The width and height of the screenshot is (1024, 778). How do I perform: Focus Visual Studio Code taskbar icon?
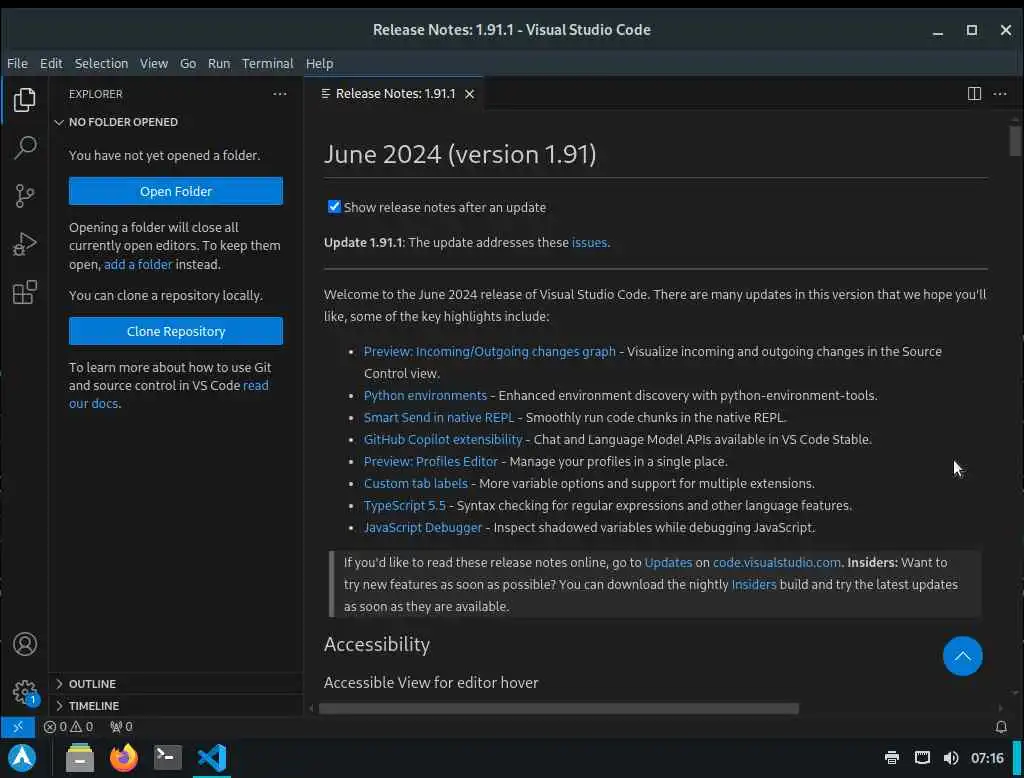click(x=212, y=758)
